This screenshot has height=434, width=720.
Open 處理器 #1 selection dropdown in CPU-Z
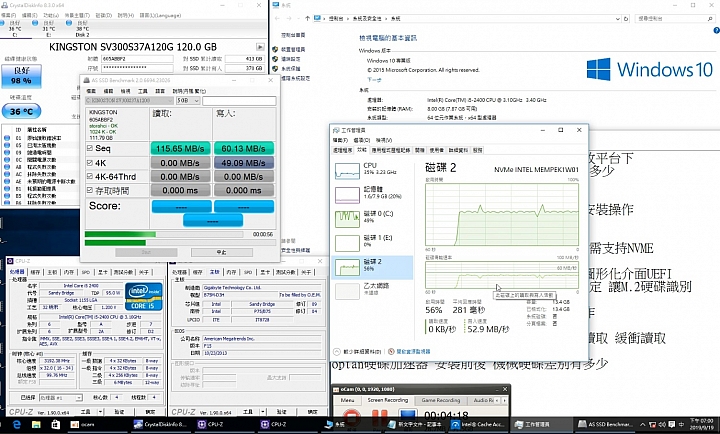(x=61, y=398)
